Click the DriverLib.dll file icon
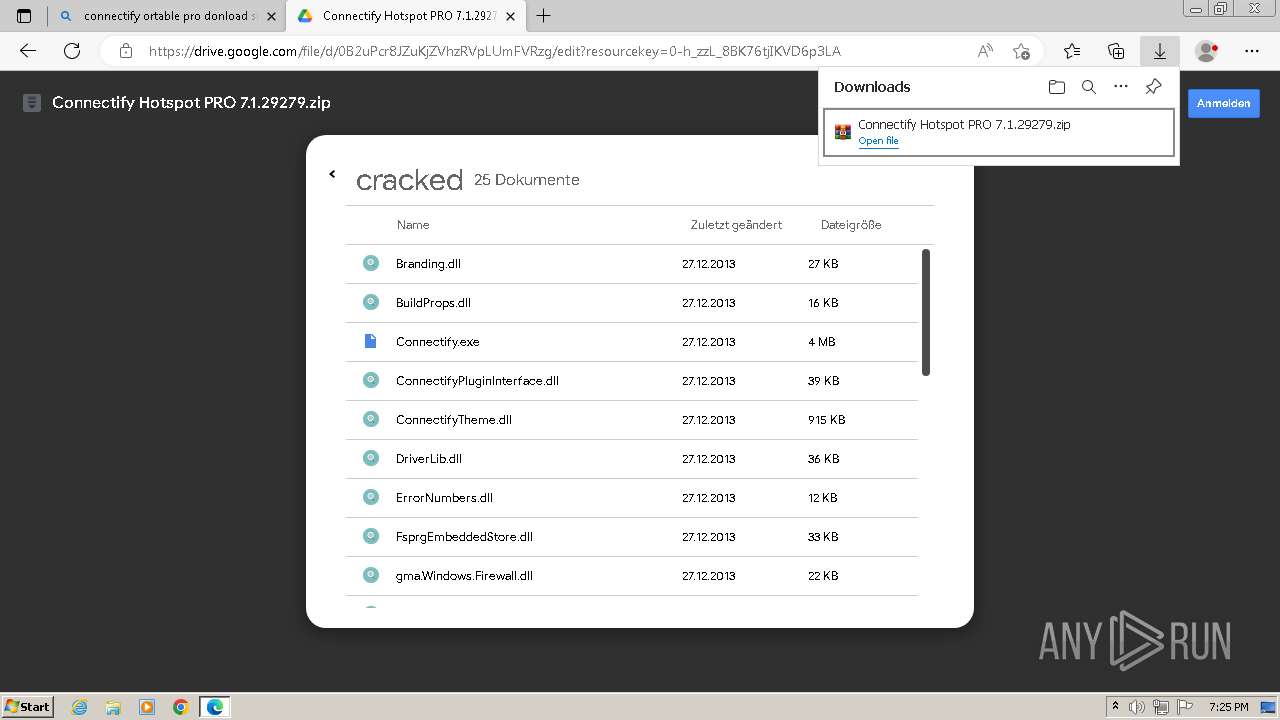Image resolution: width=1280 pixels, height=720 pixels. (370, 458)
